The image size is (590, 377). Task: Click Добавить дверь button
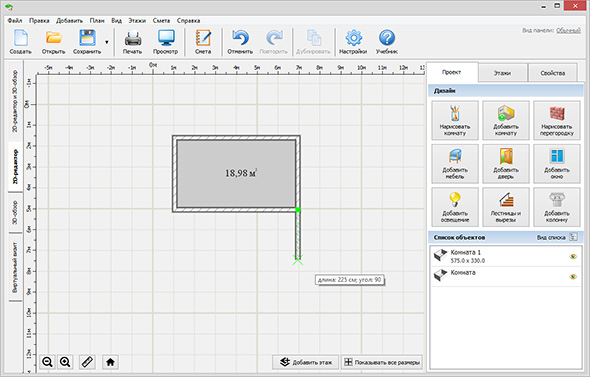506,164
